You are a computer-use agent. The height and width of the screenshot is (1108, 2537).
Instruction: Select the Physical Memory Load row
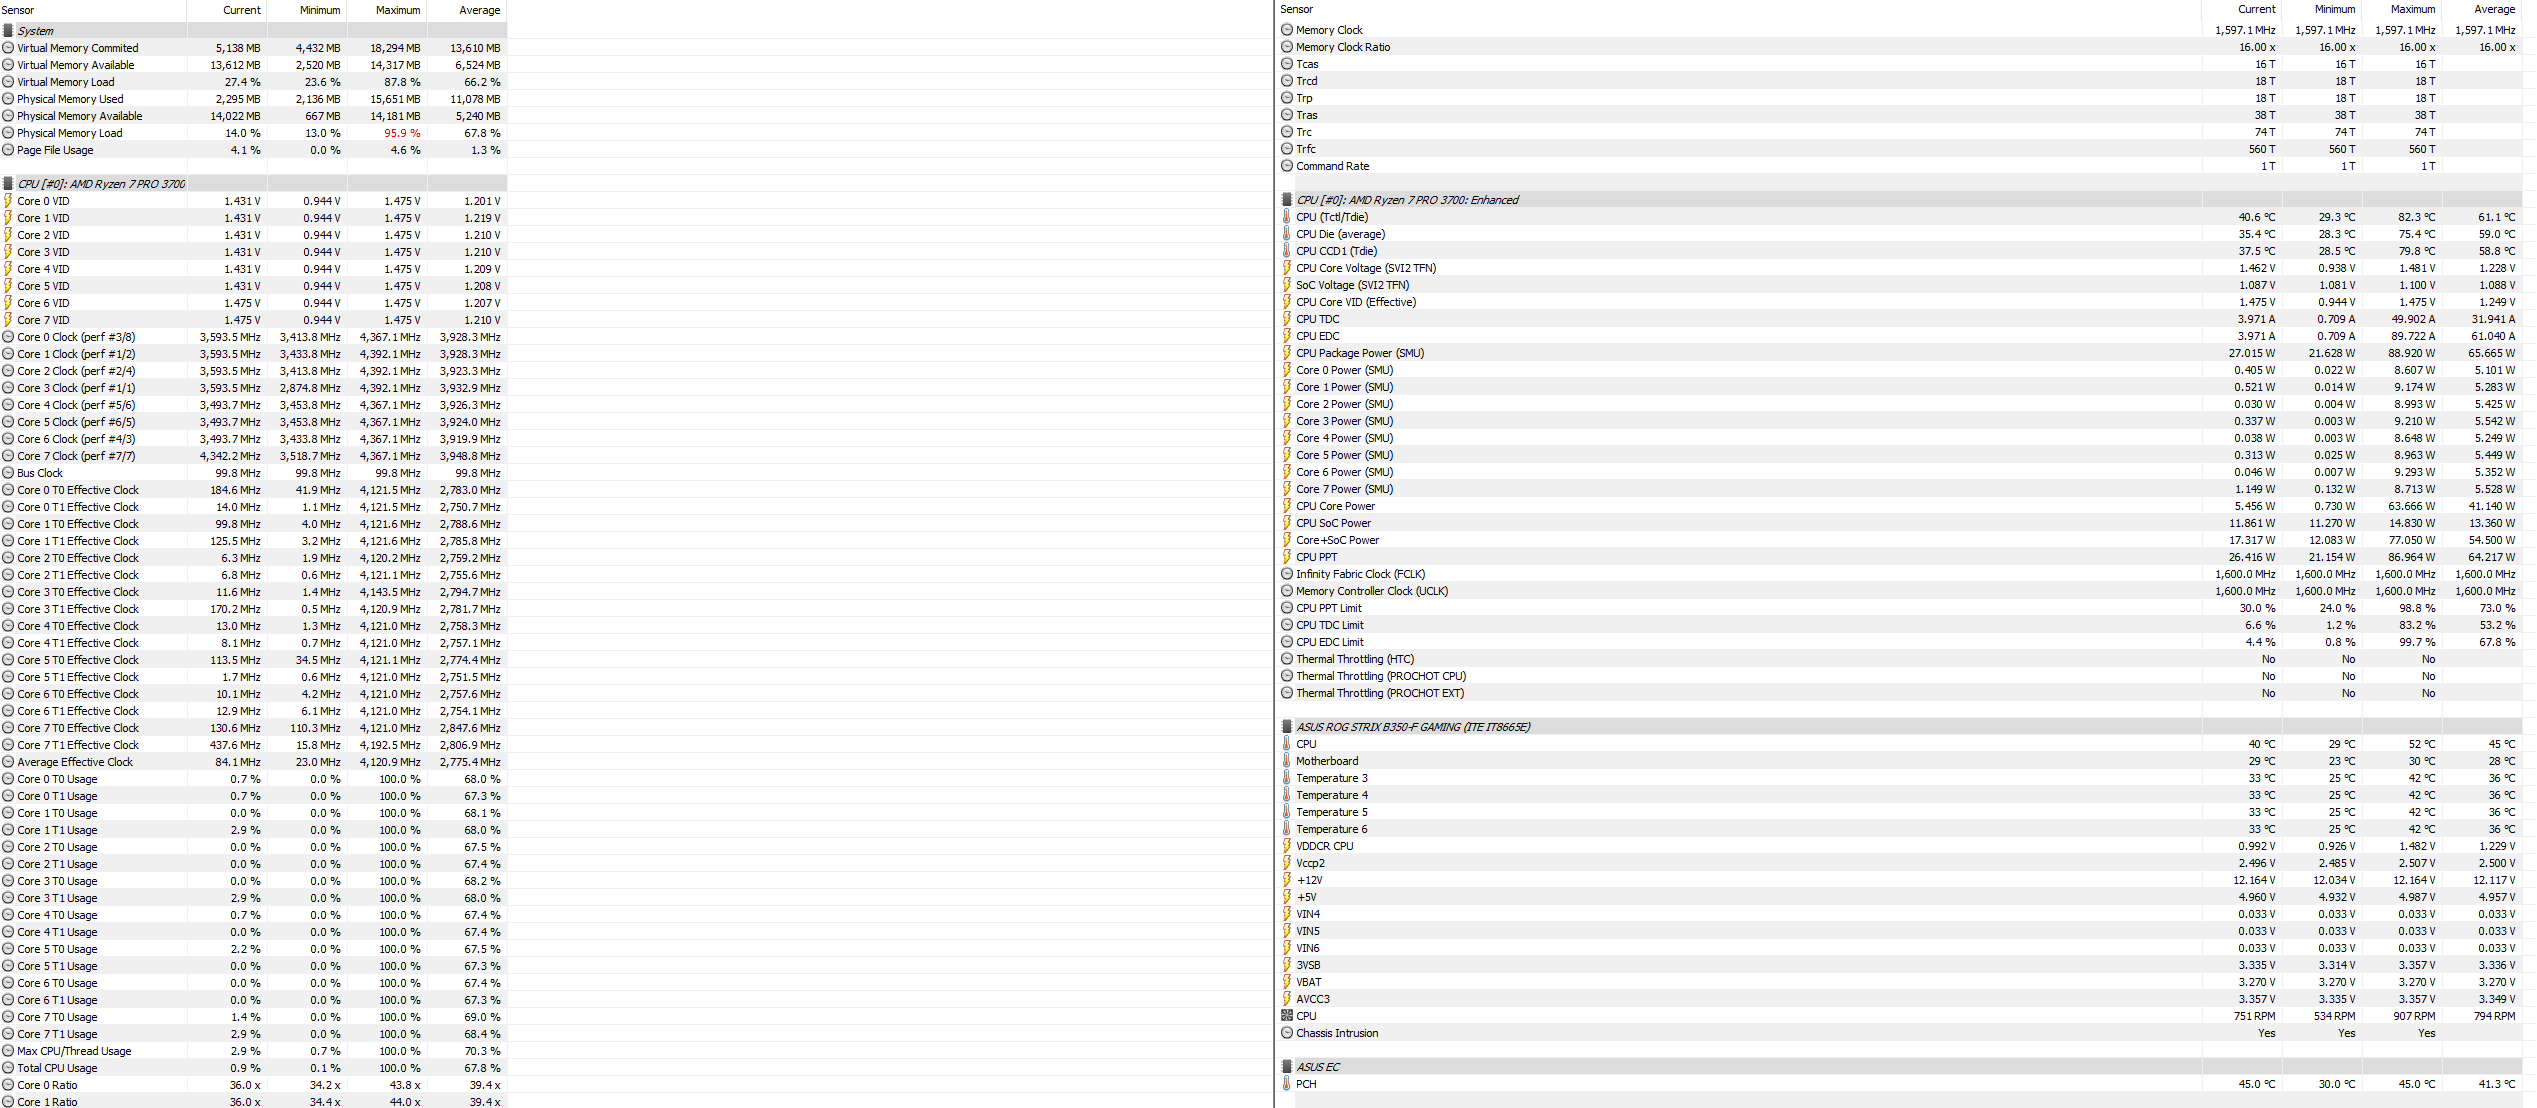coord(69,133)
